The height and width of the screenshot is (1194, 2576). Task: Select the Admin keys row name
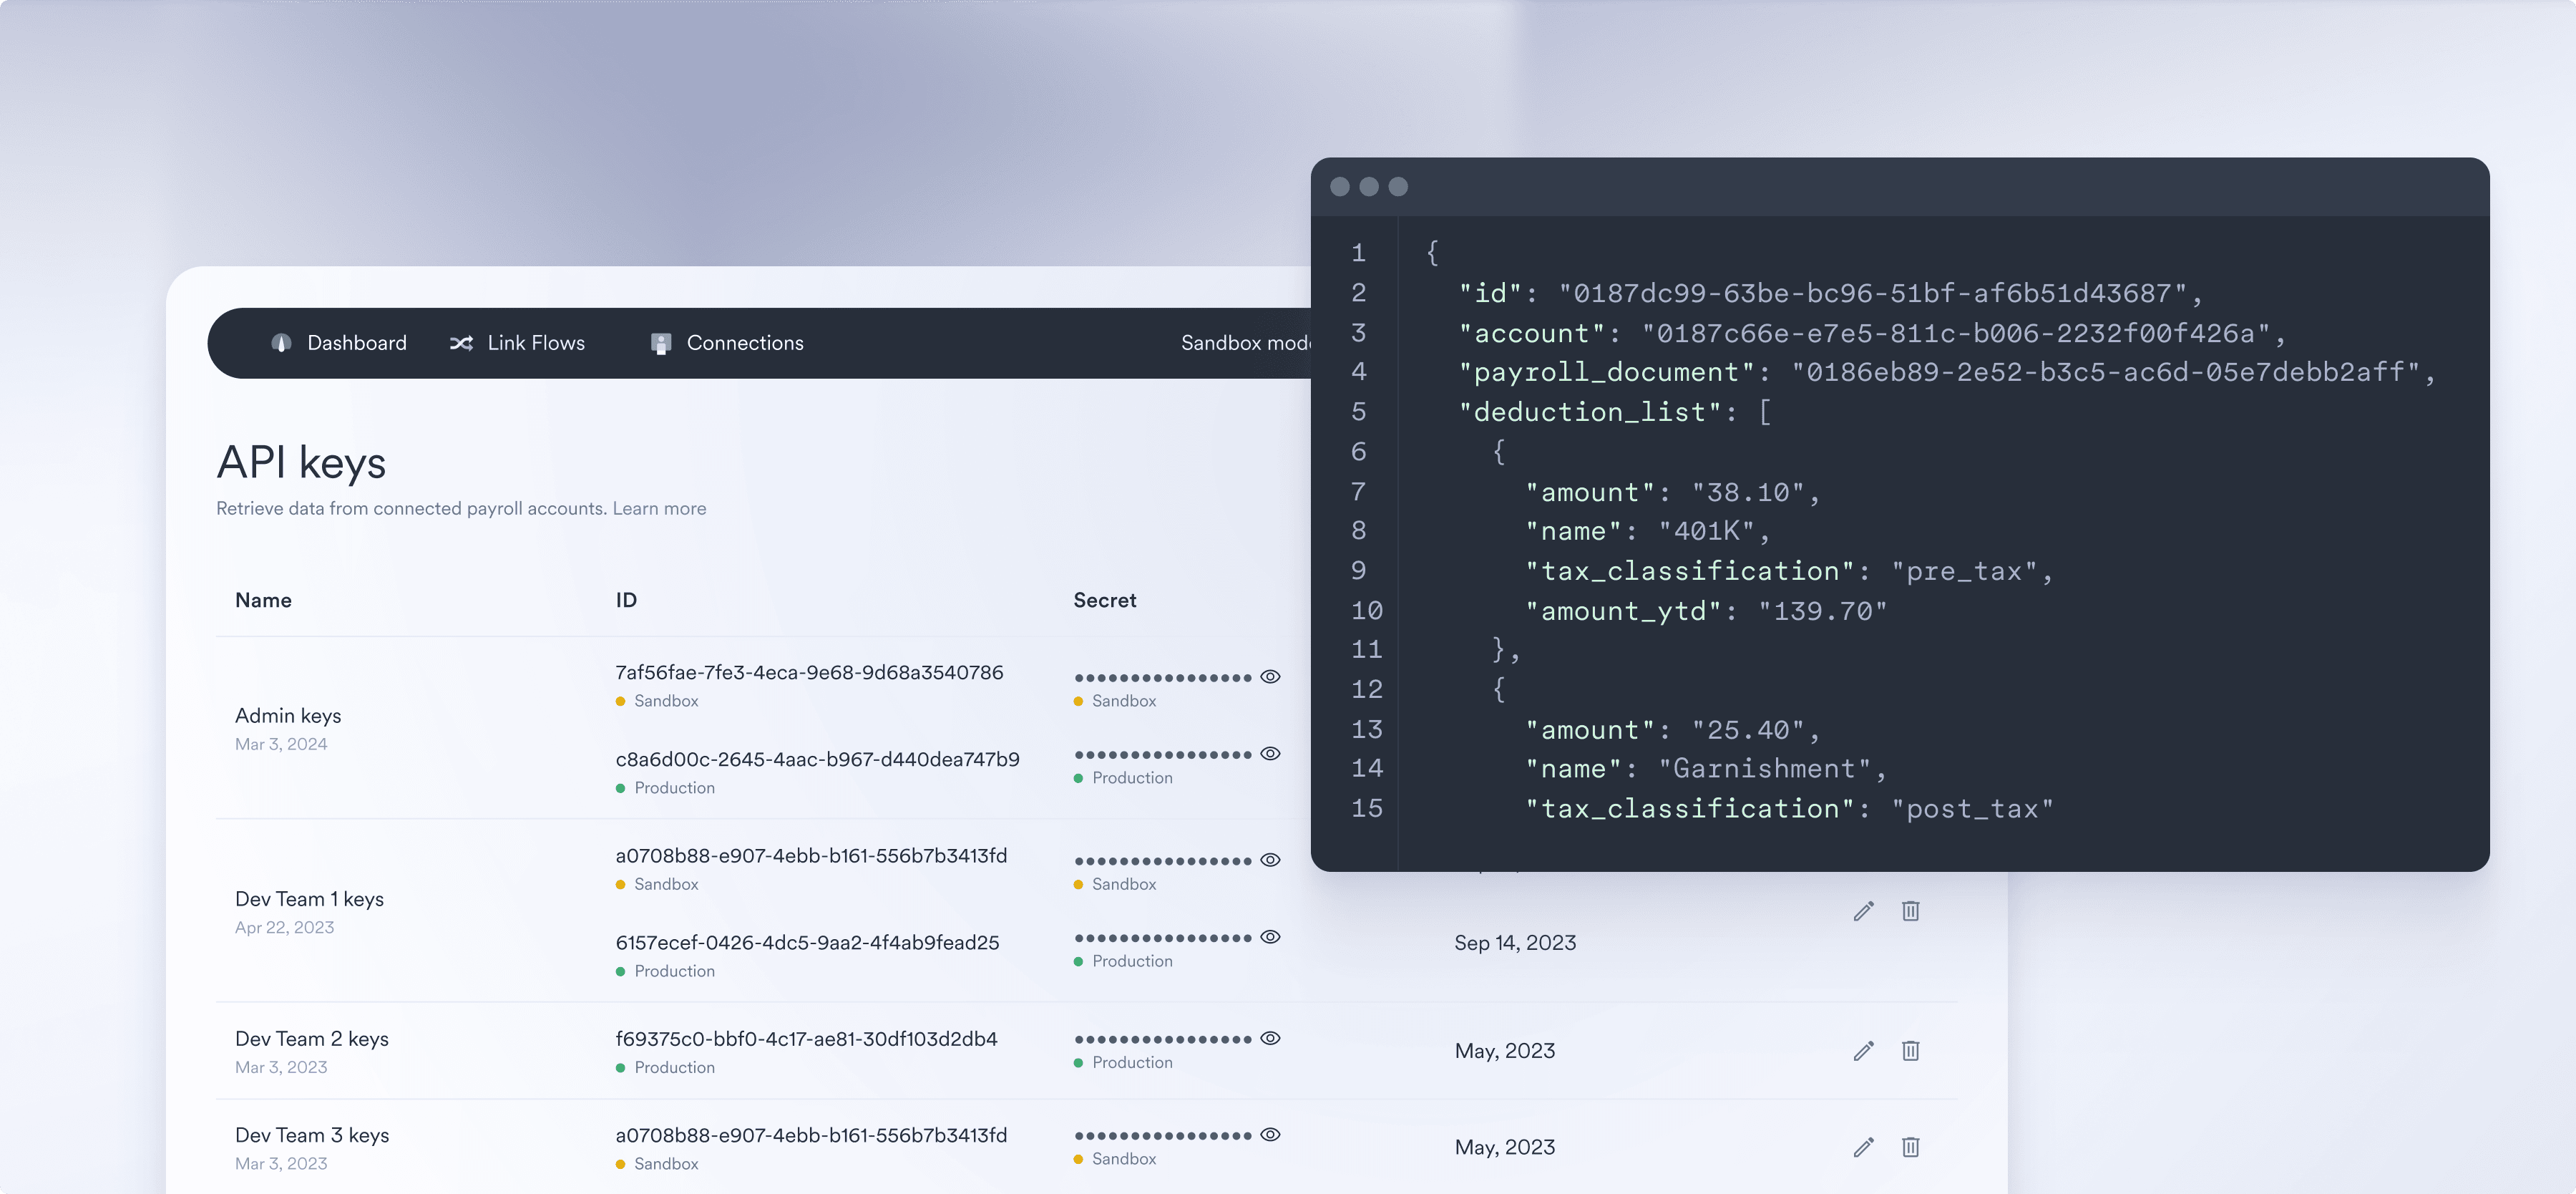288,716
